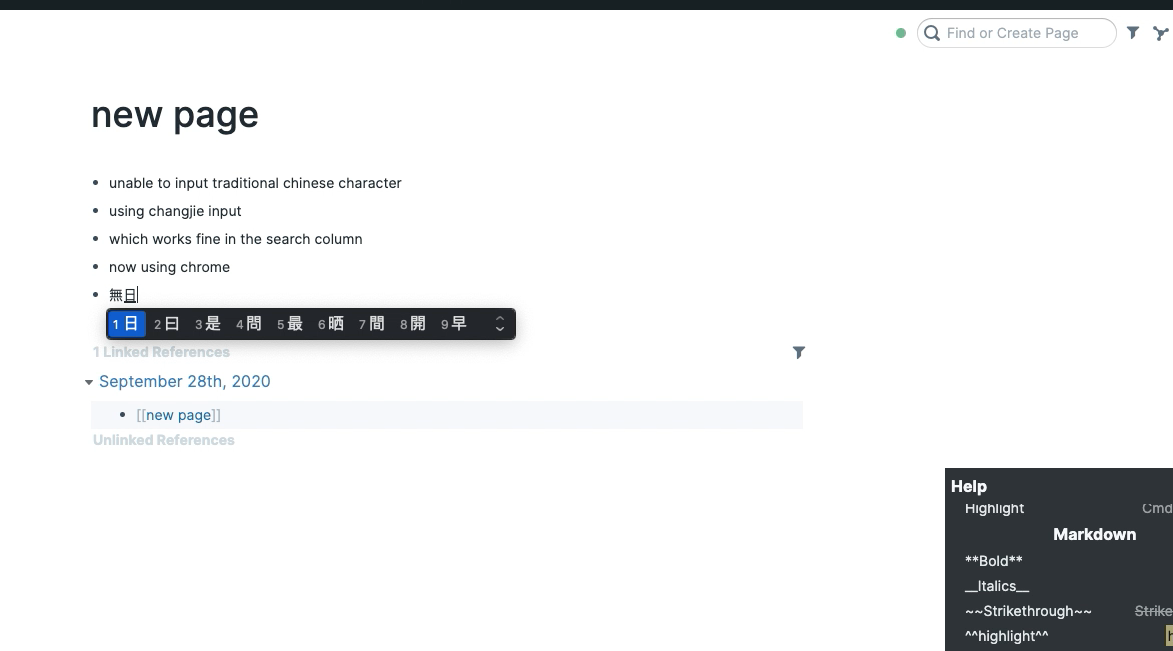
Task: Click the green sync status dot
Action: pyautogui.click(x=901, y=33)
